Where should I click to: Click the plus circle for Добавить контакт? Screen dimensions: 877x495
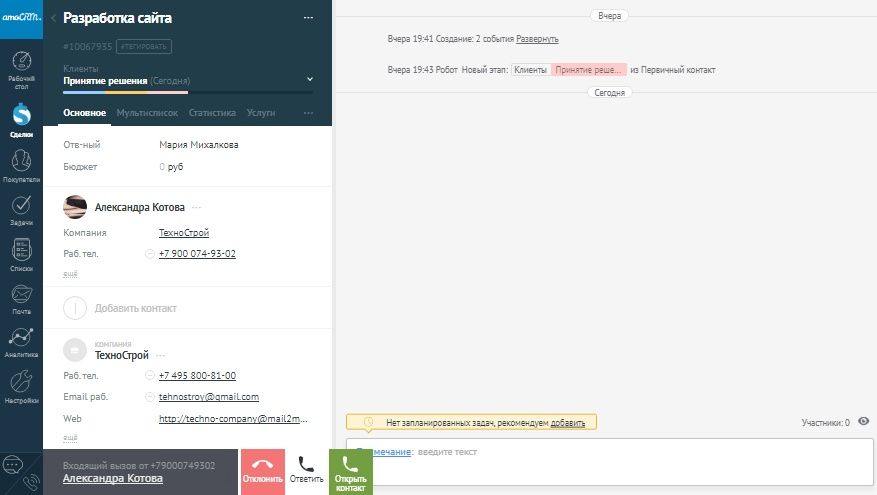pos(75,308)
